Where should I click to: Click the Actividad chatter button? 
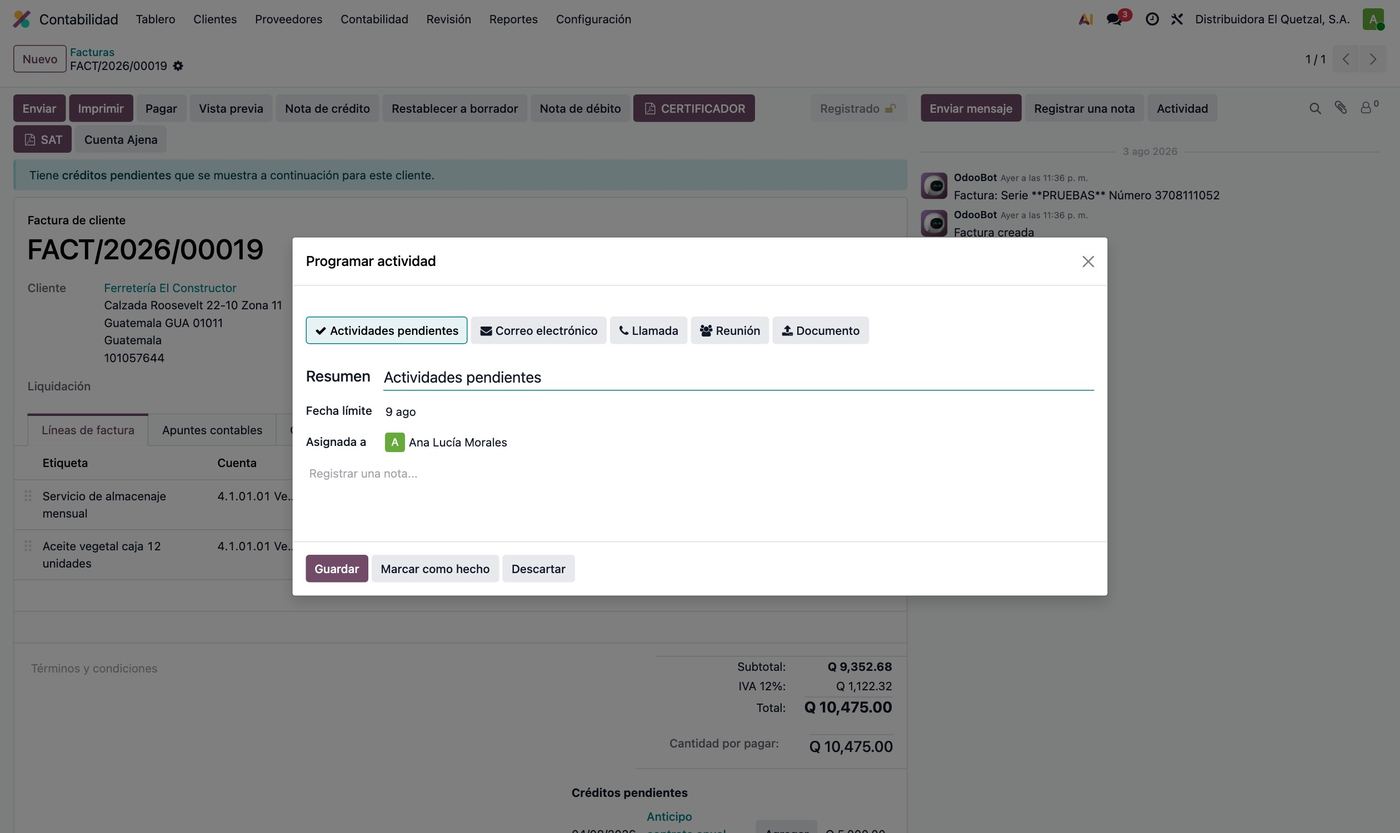point(1182,108)
